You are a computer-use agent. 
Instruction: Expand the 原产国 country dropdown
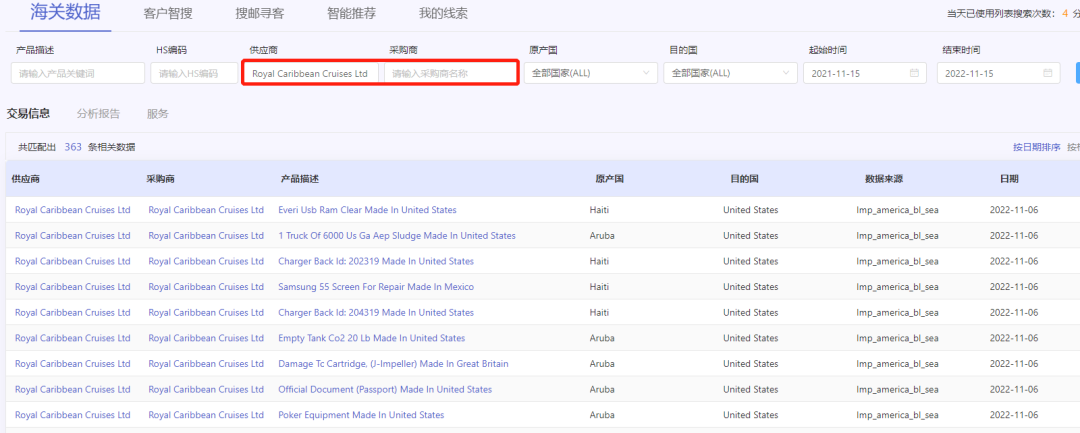click(x=590, y=73)
